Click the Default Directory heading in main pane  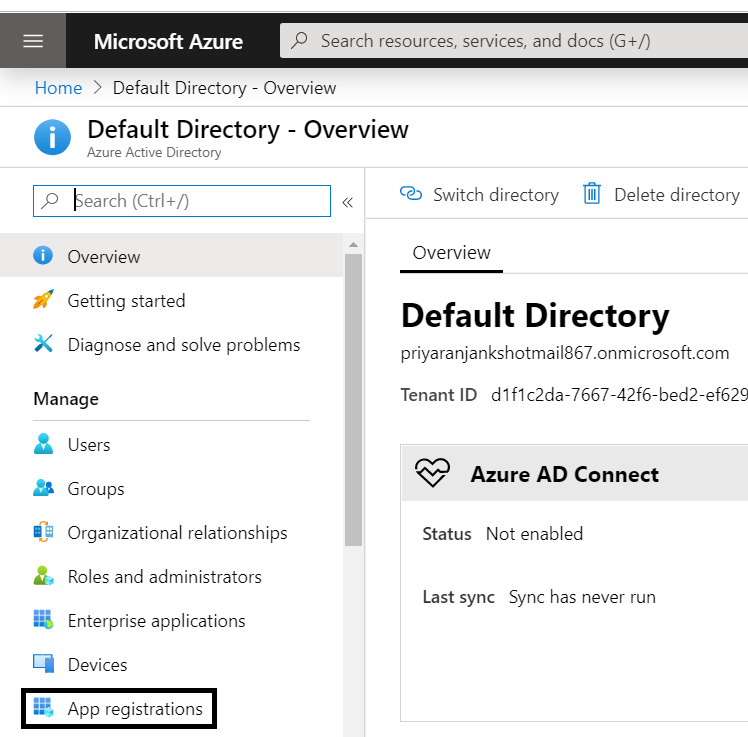535,316
